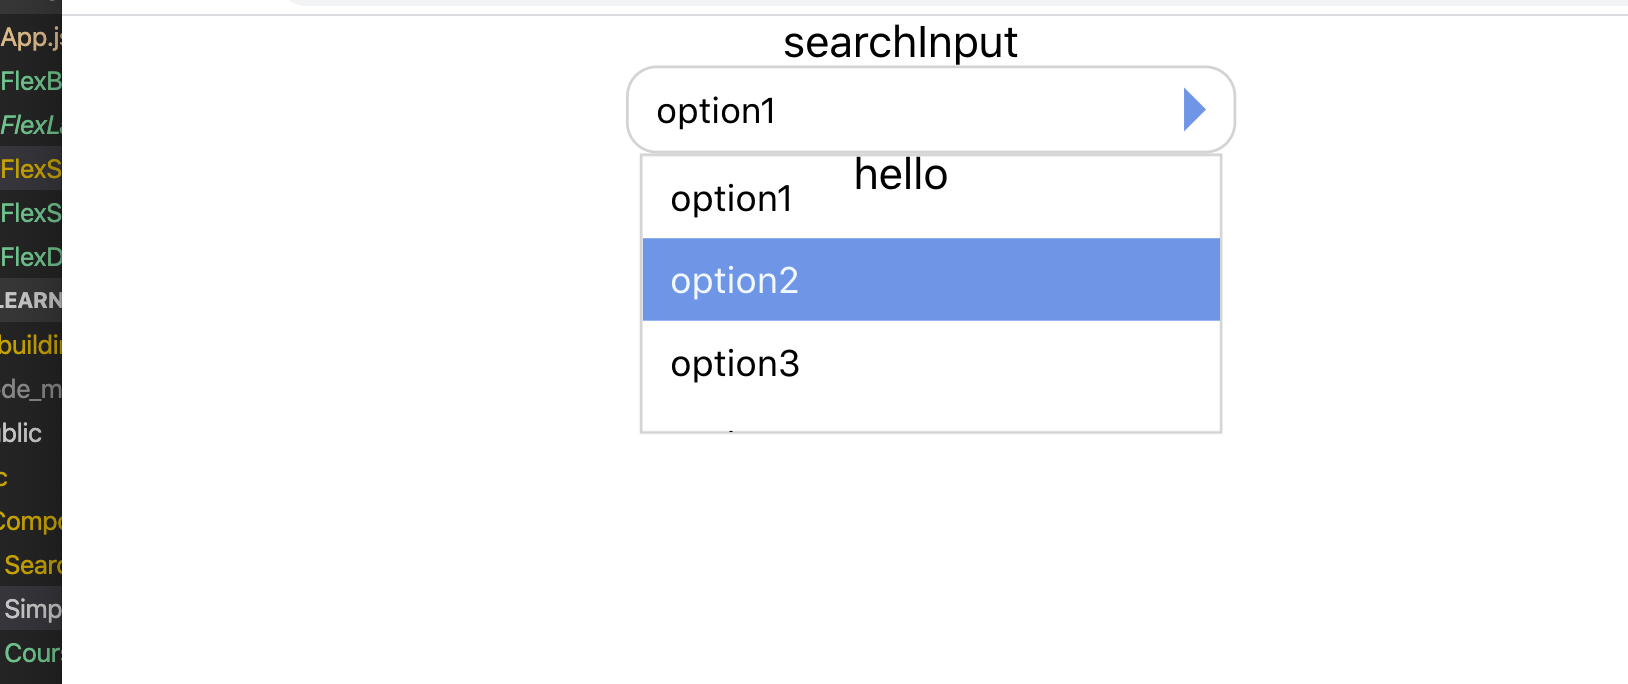1628x684 pixels.
Task: Open the option1 select input box
Action: [900, 110]
